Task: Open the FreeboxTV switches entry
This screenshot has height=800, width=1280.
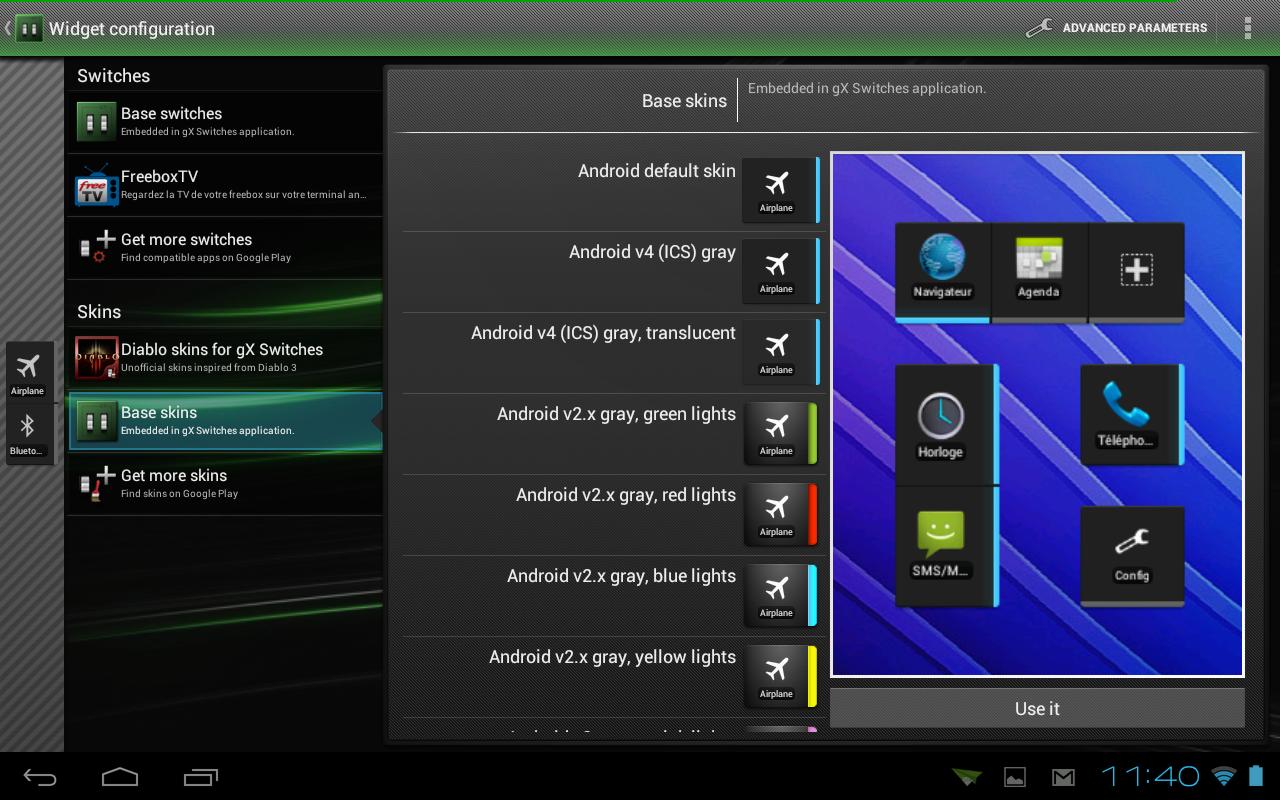Action: 224,185
